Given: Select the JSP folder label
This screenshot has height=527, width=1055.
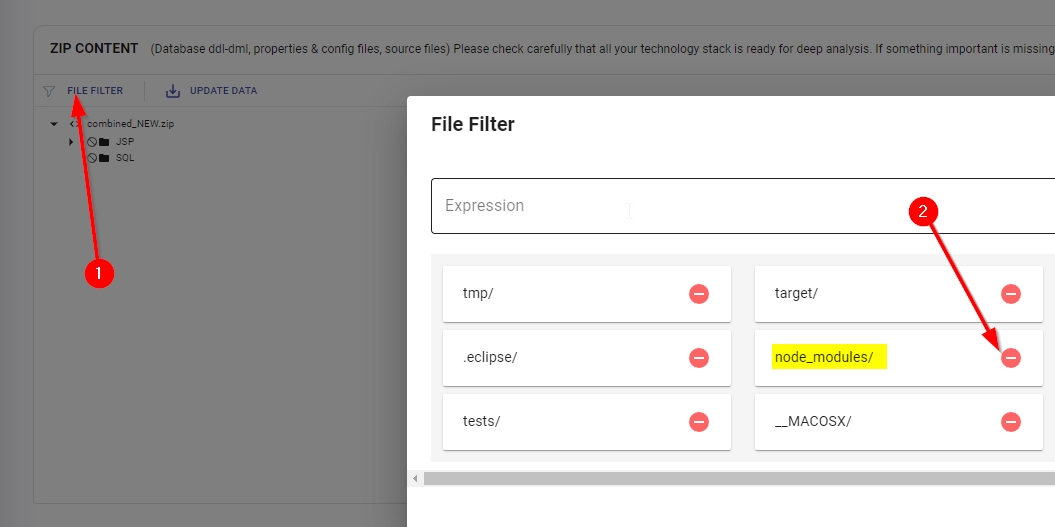Looking at the screenshot, I should click(x=125, y=142).
